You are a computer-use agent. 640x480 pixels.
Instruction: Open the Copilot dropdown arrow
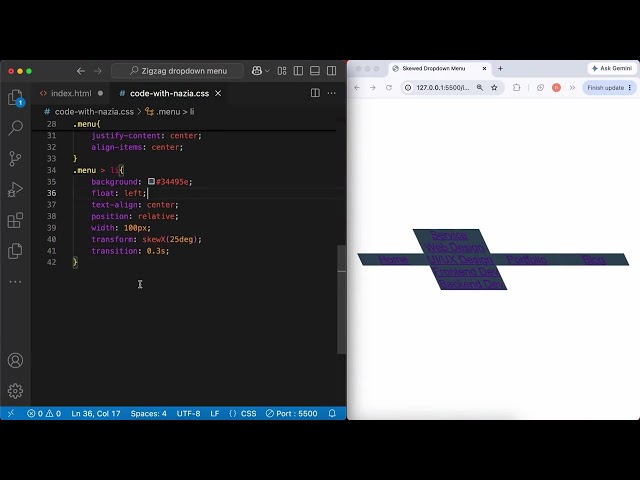click(267, 71)
